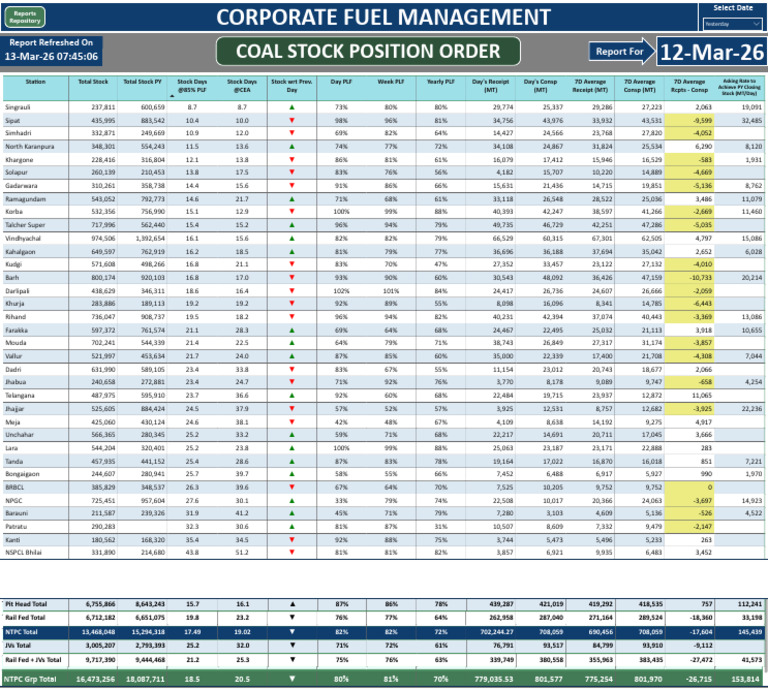Click the red down arrow in Barh row
Viewport: 768px width, 690px height.
coord(292,277)
